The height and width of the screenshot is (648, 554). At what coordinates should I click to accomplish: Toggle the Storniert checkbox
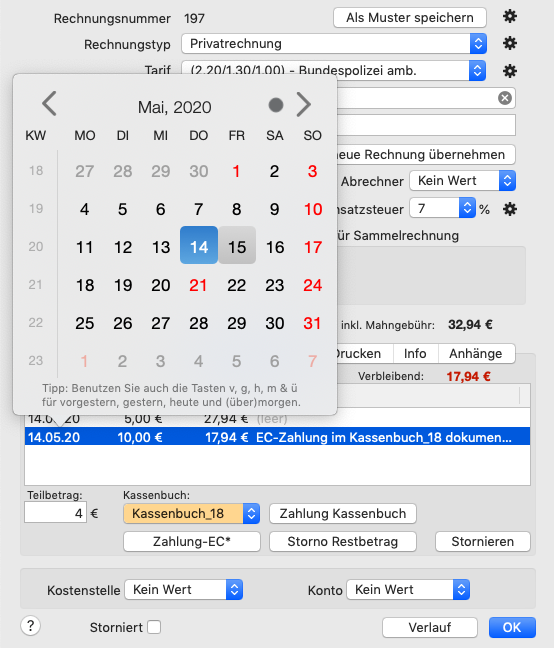click(154, 627)
